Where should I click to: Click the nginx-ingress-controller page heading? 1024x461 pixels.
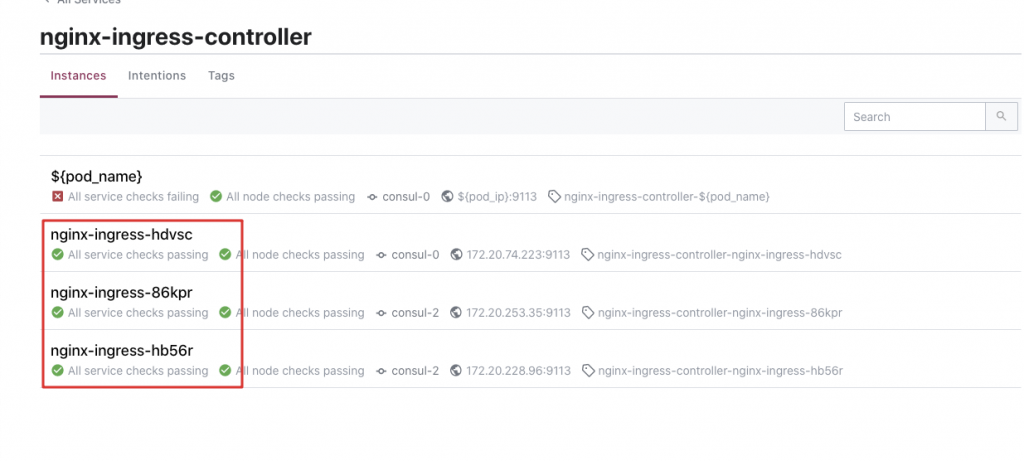click(176, 37)
